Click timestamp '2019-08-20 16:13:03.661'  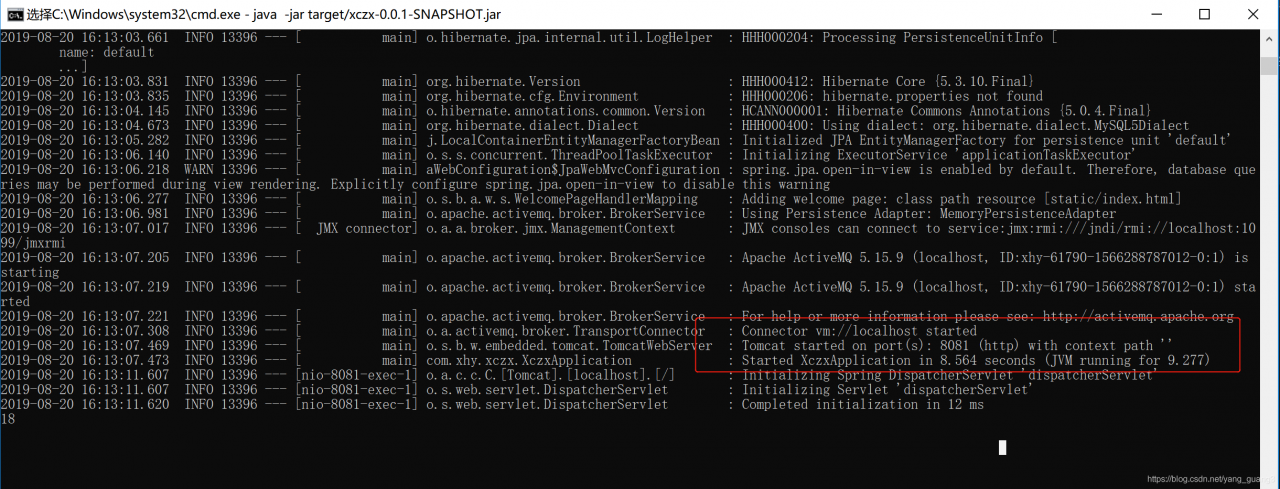point(84,38)
